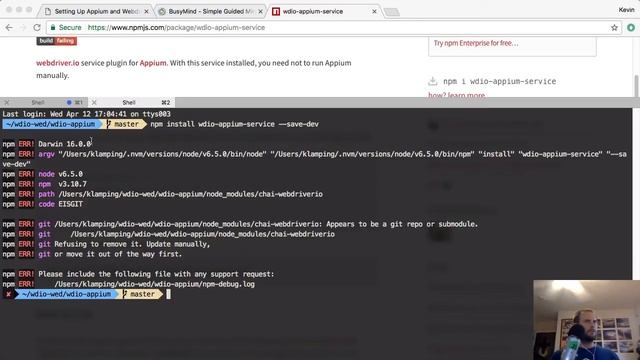
Task: Click the webcam video overlay
Action: tap(587, 320)
